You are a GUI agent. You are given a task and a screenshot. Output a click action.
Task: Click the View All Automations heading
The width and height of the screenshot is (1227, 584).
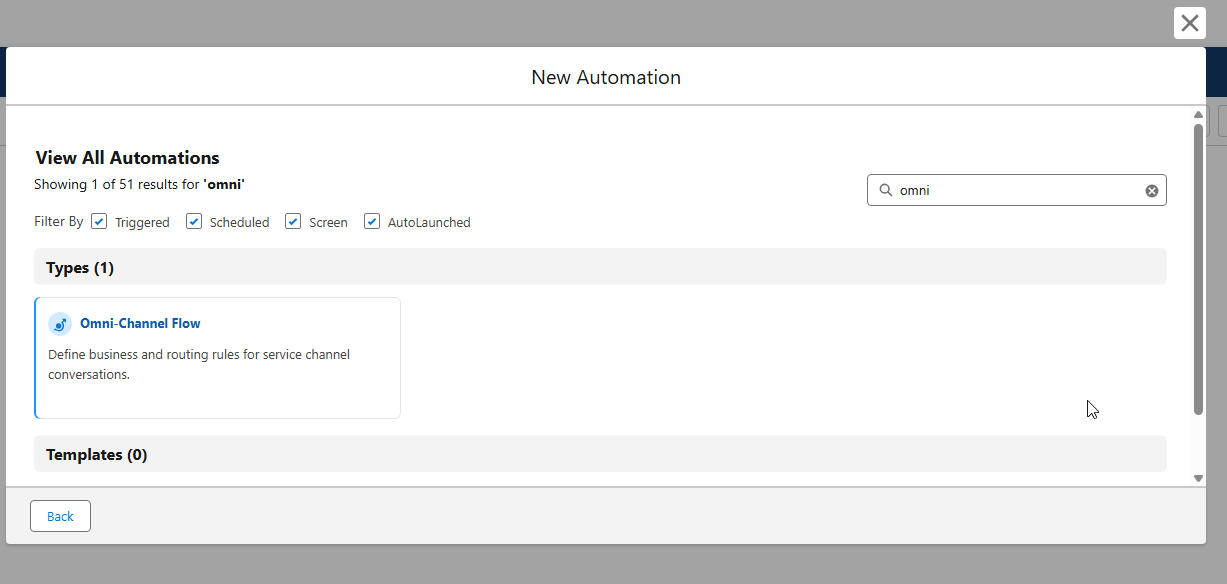click(127, 158)
